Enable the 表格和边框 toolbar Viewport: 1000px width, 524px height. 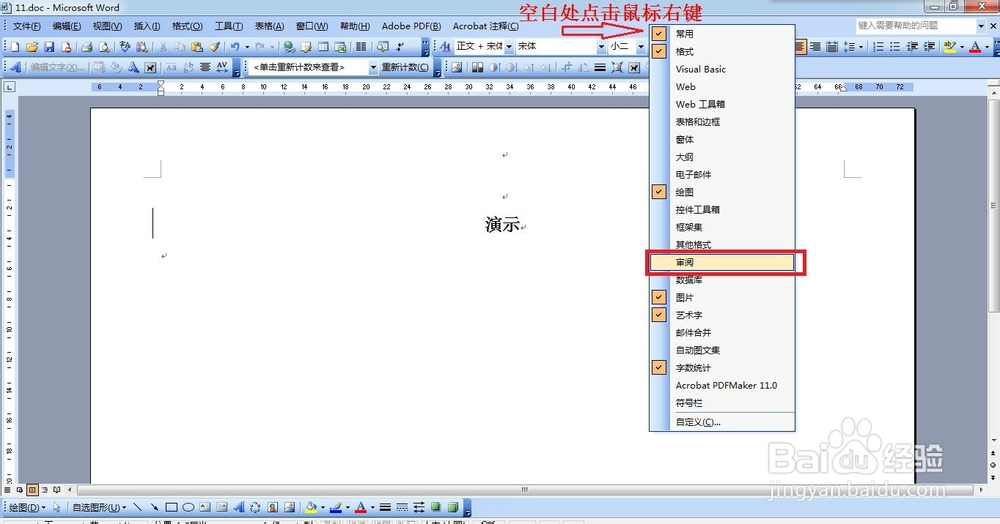[x=723, y=122]
